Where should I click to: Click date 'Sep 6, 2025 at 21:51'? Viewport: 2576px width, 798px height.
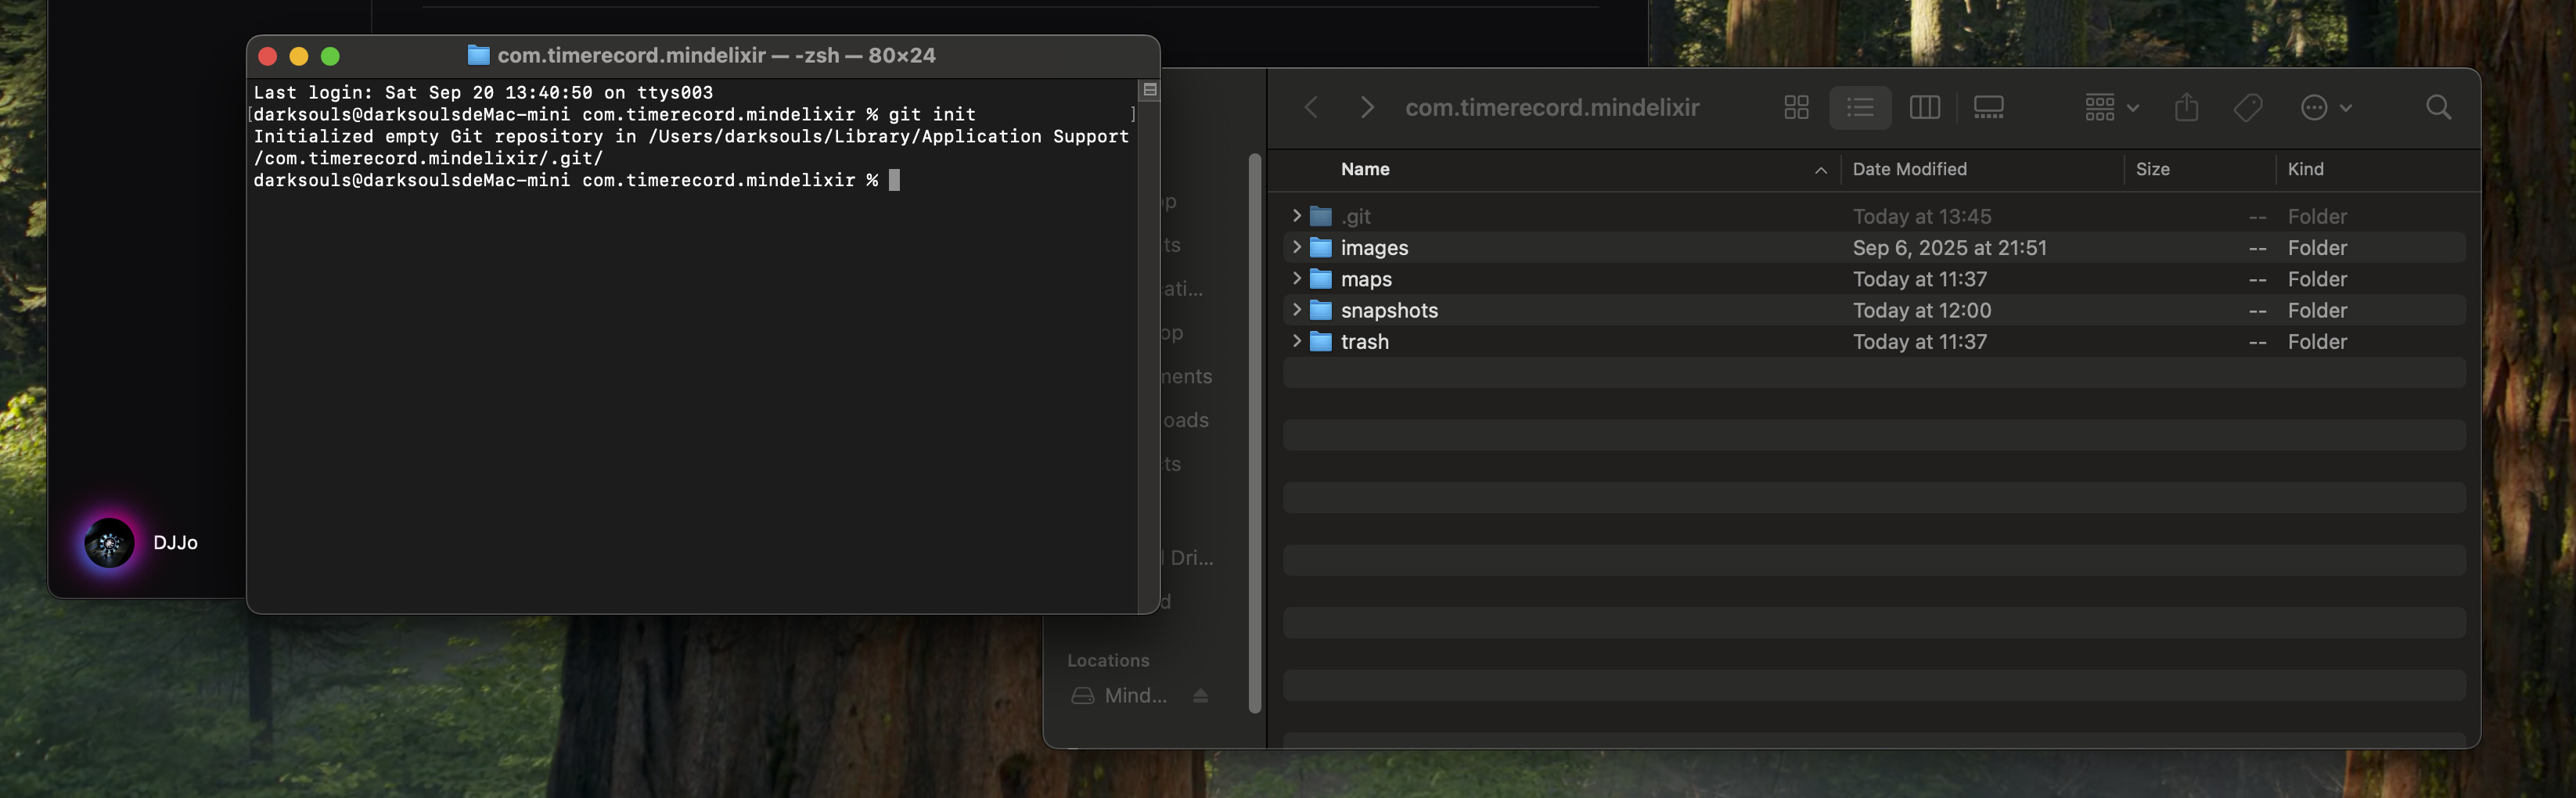(1949, 247)
